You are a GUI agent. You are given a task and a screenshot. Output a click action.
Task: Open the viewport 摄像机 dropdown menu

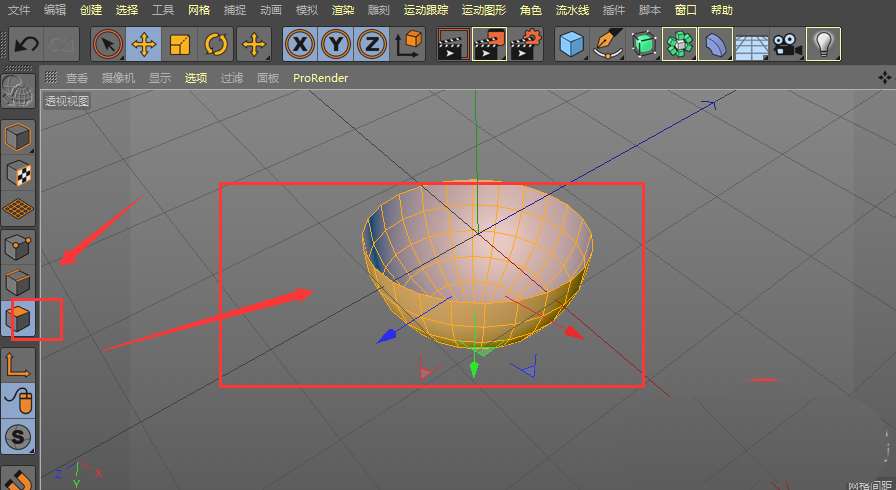[118, 78]
